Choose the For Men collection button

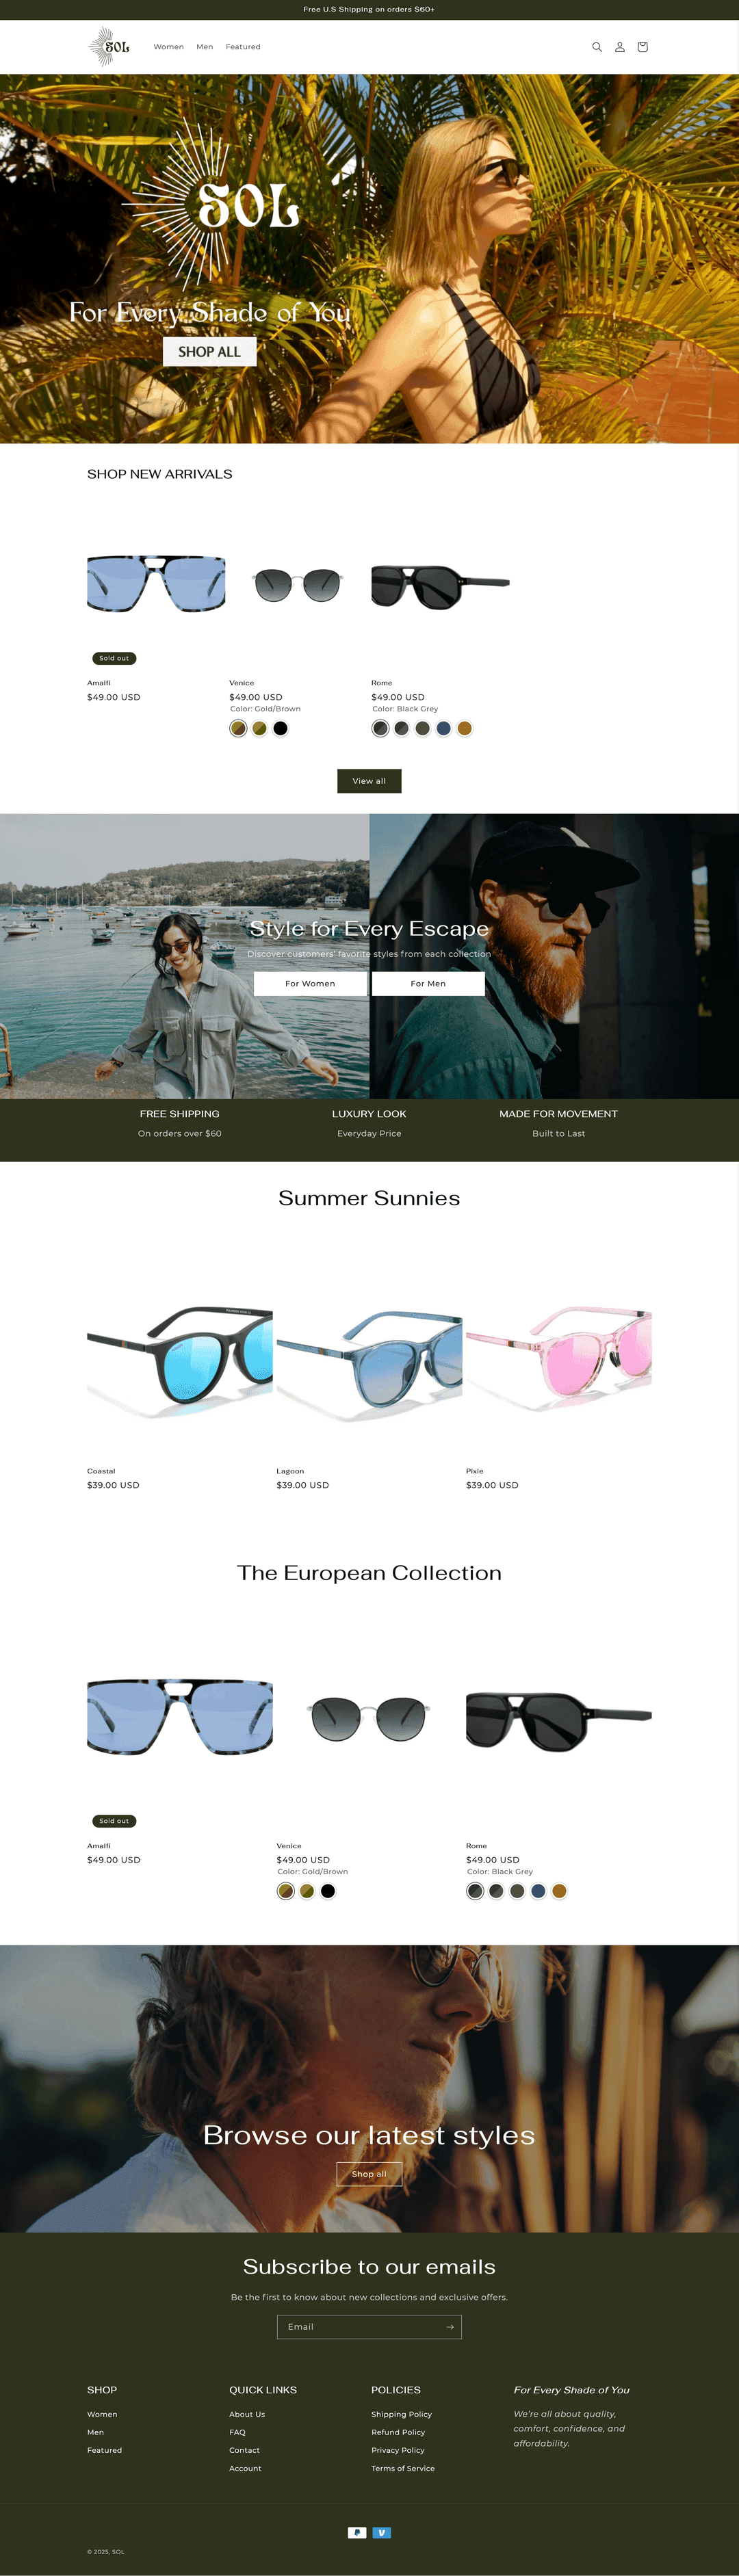click(428, 984)
